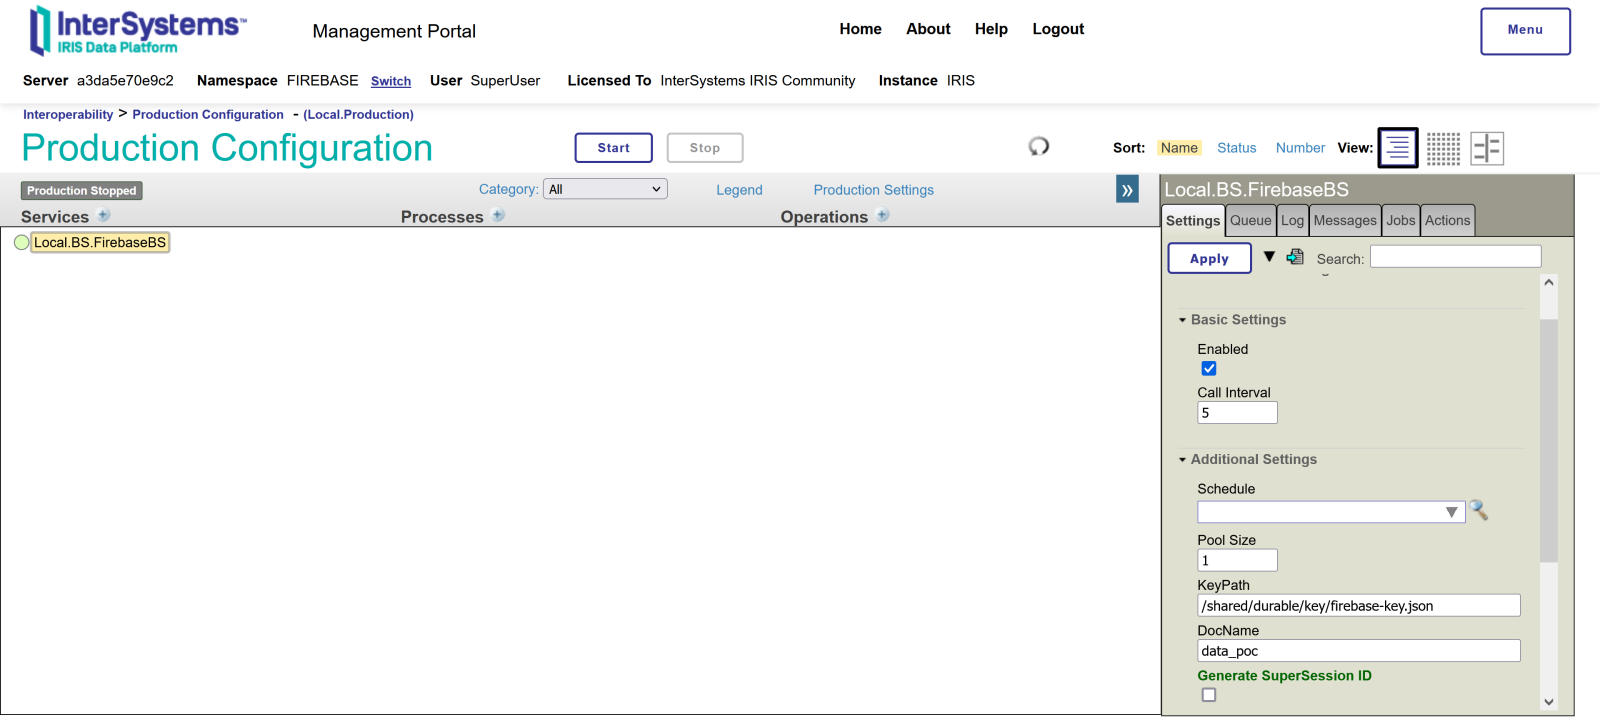This screenshot has height=725, width=1600.
Task: Select the split column view icon
Action: pos(1487,148)
